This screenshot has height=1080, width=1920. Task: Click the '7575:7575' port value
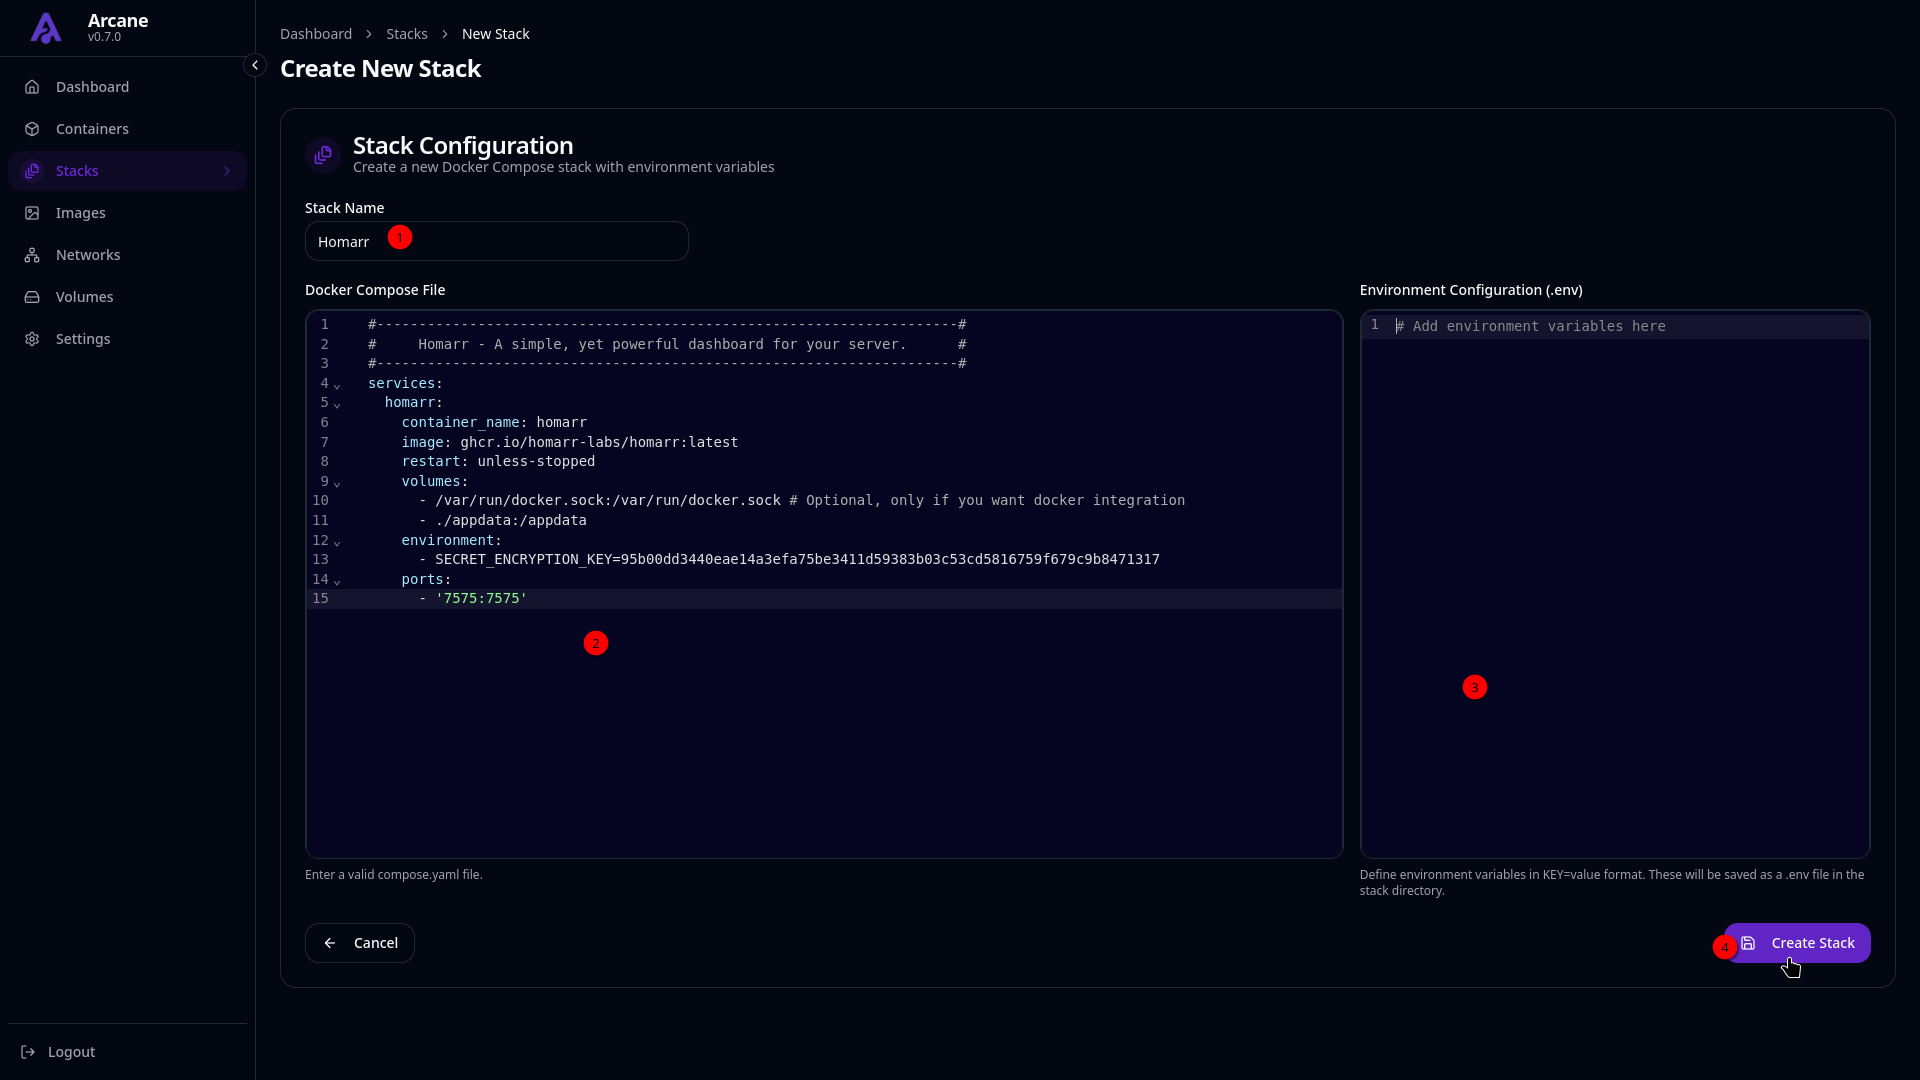(x=481, y=598)
